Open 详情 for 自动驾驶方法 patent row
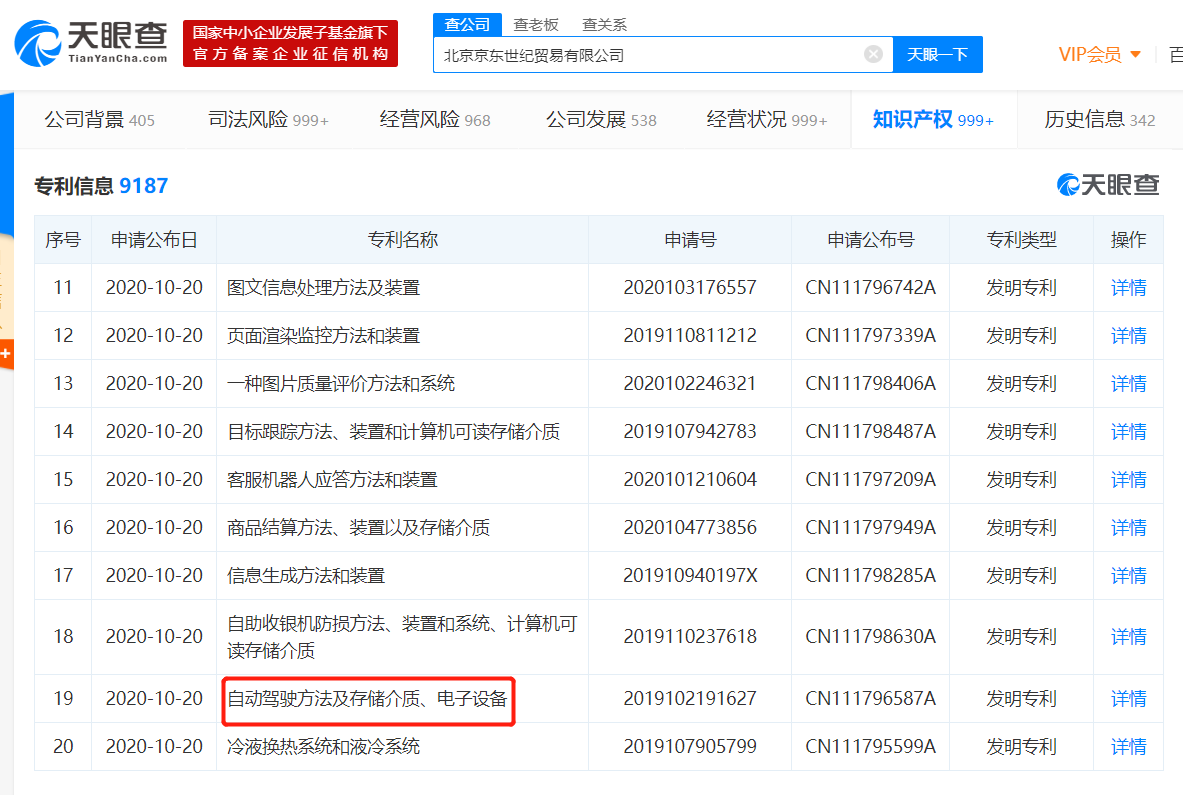 pyautogui.click(x=1129, y=698)
